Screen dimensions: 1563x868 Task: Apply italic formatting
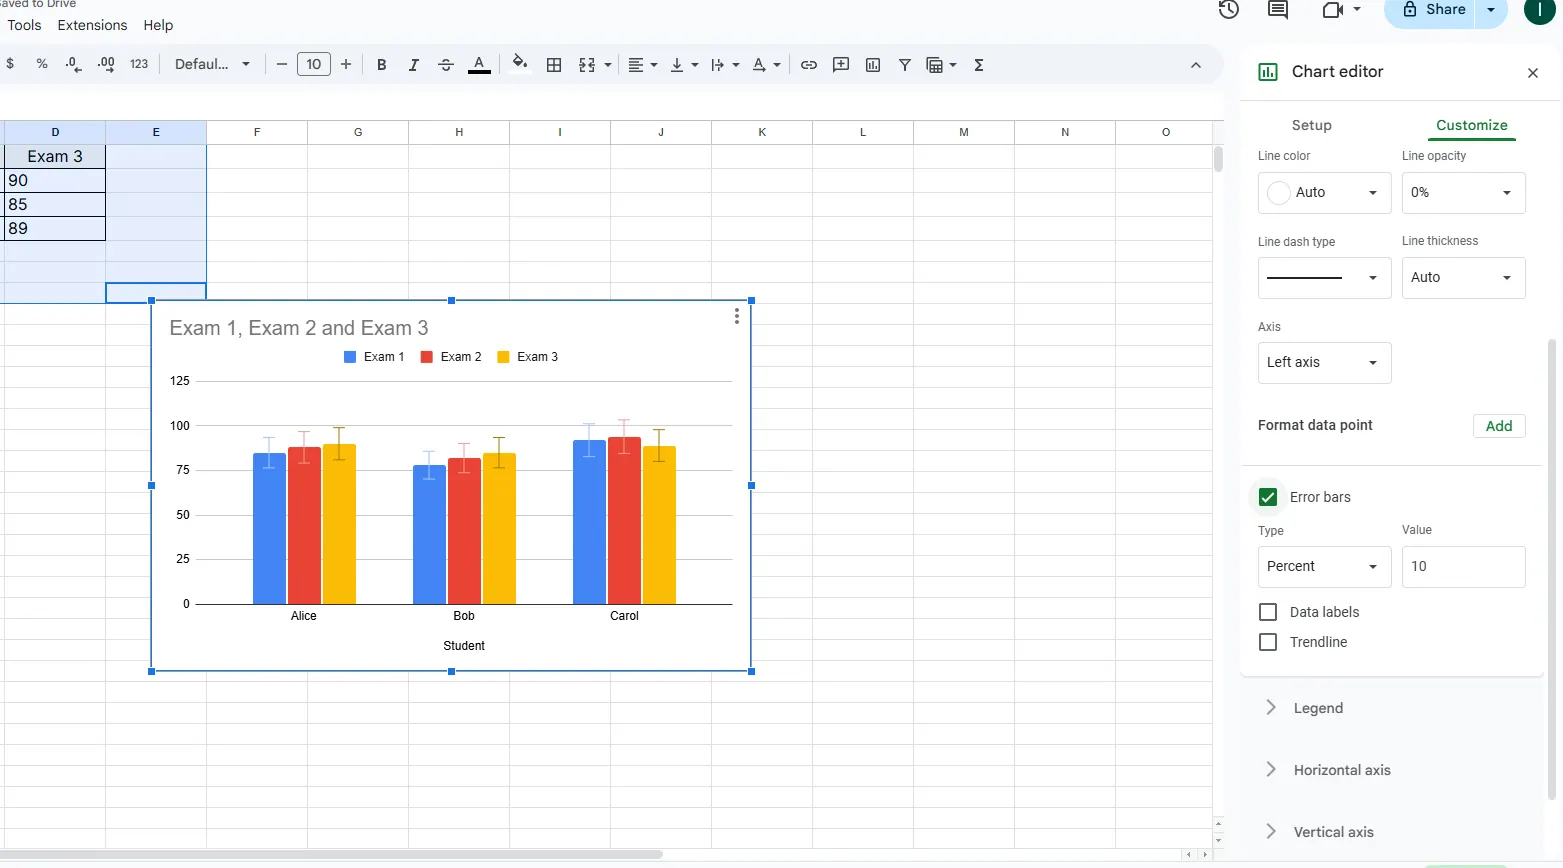413,65
